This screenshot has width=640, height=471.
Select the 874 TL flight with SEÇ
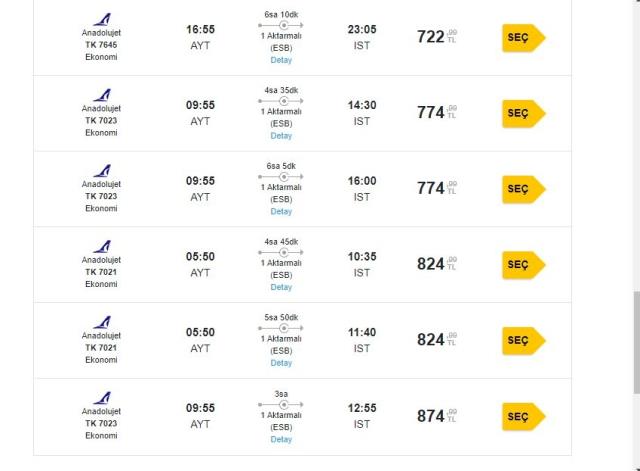524,416
